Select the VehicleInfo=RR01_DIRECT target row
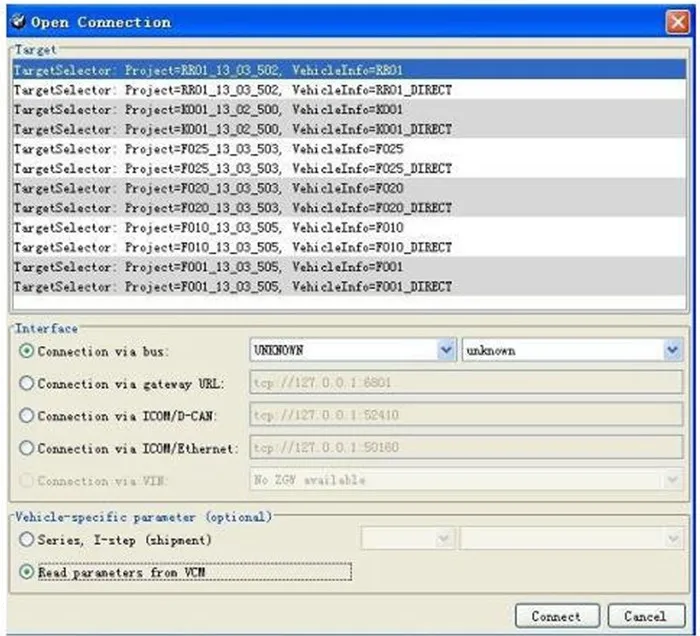This screenshot has width=700, height=636. (350, 90)
